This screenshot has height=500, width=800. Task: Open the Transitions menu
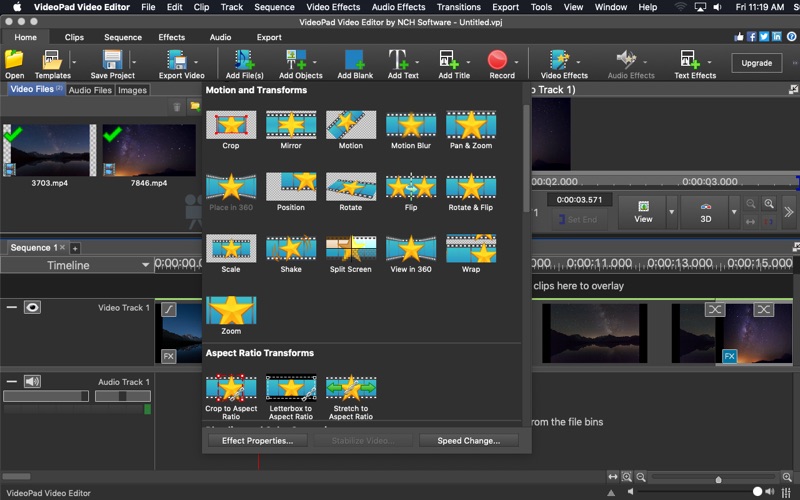(x=458, y=7)
